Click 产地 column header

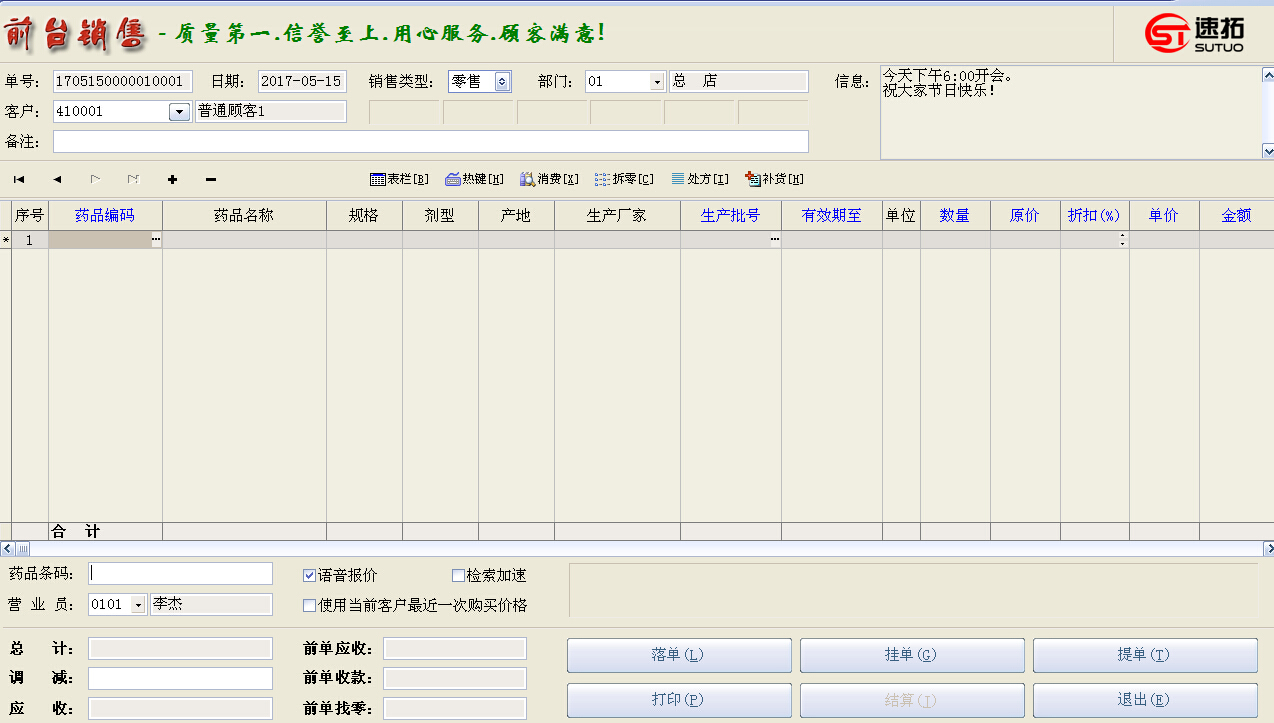[x=516, y=215]
